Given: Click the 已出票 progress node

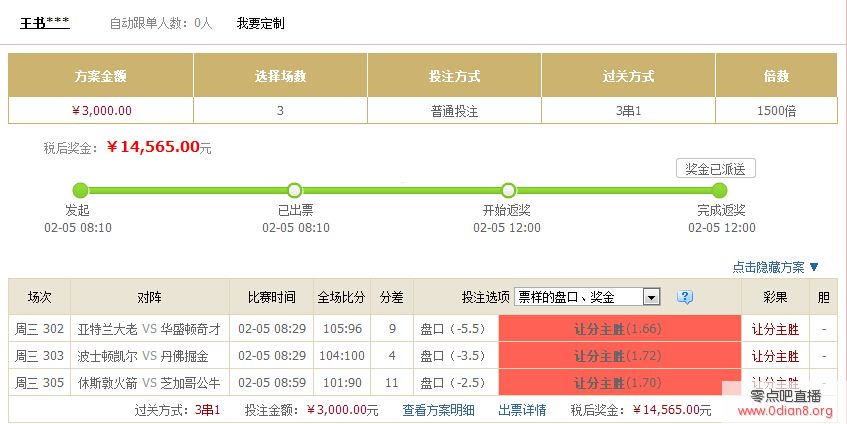Looking at the screenshot, I should (x=294, y=190).
